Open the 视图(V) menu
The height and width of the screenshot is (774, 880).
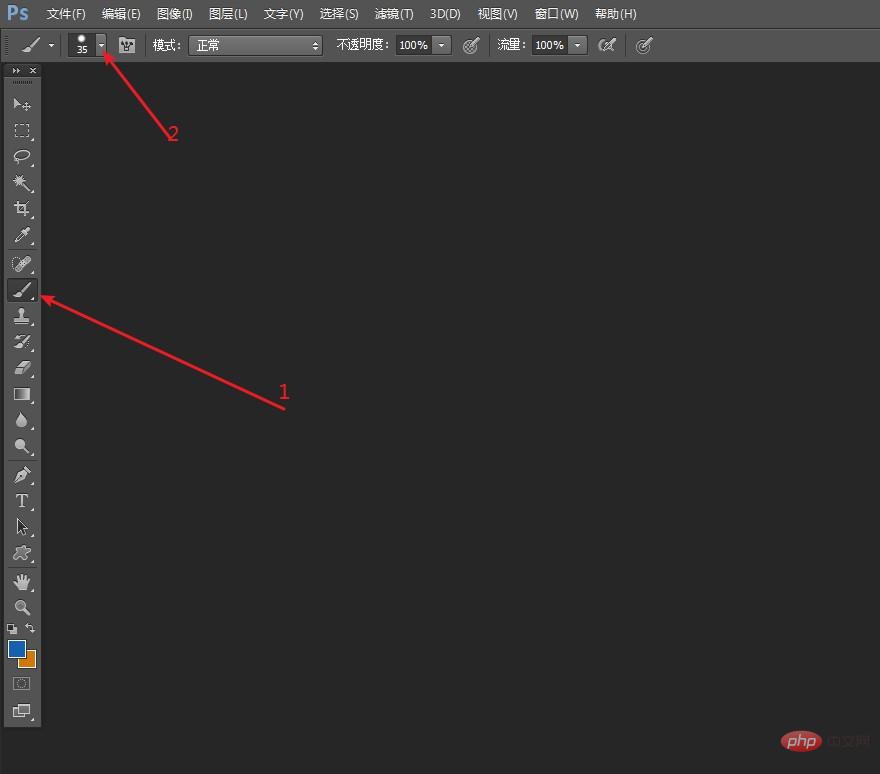click(498, 14)
